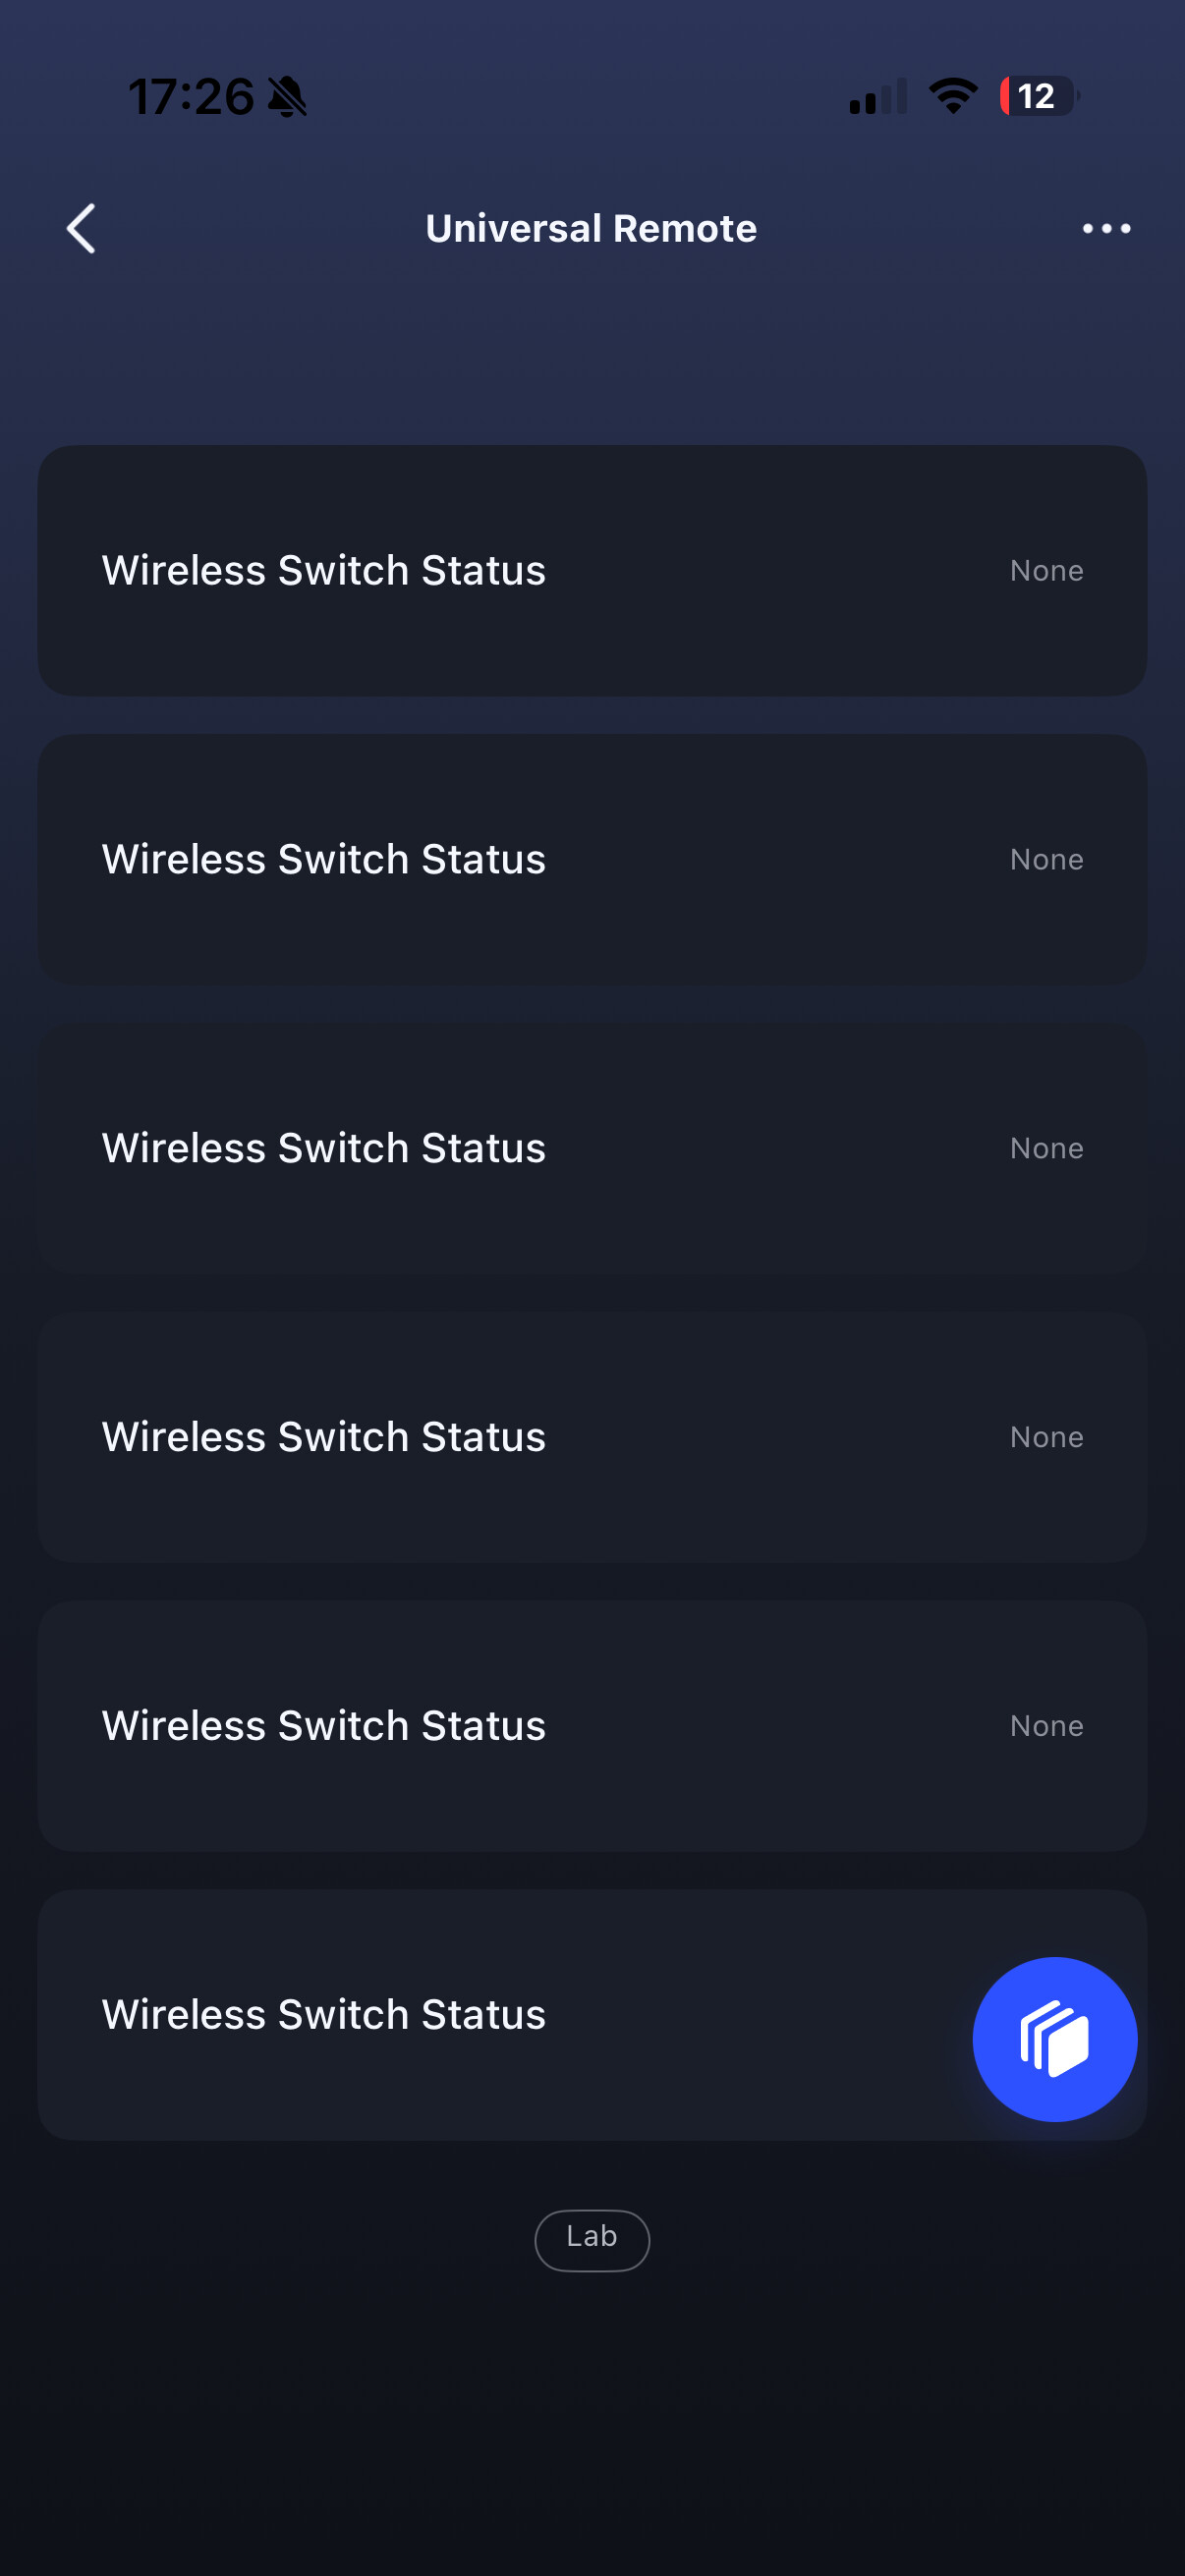The width and height of the screenshot is (1185, 2576).
Task: Tap the blue floating cards button
Action: 1054,2038
